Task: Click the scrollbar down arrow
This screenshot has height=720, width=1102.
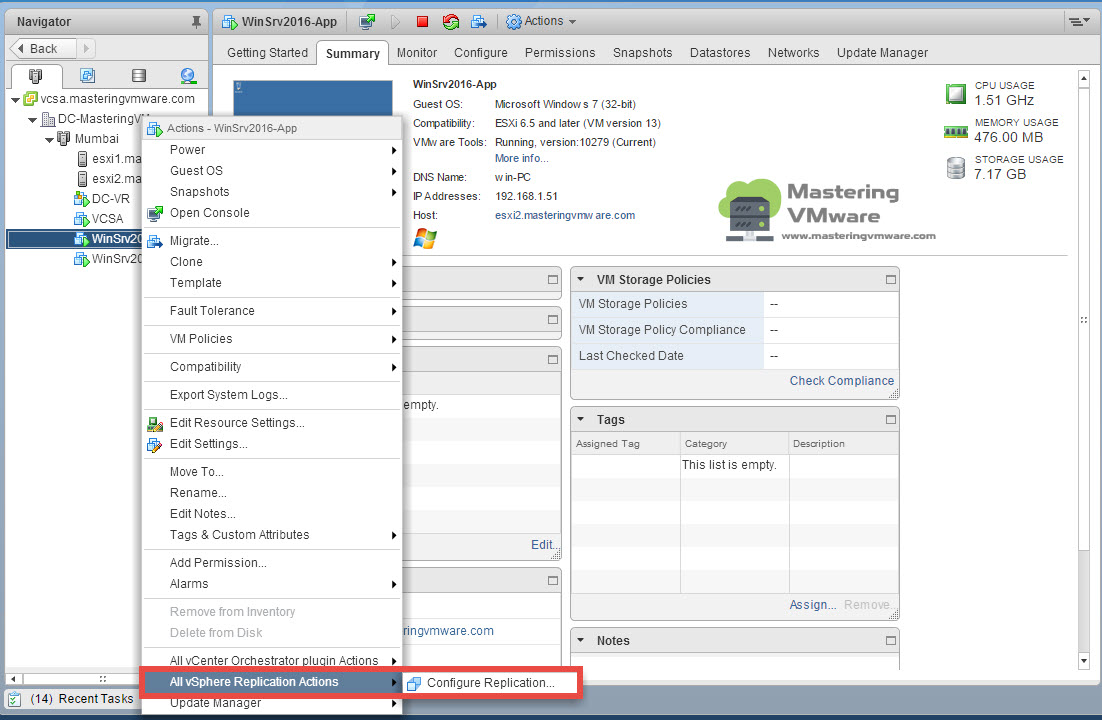Action: click(1084, 661)
